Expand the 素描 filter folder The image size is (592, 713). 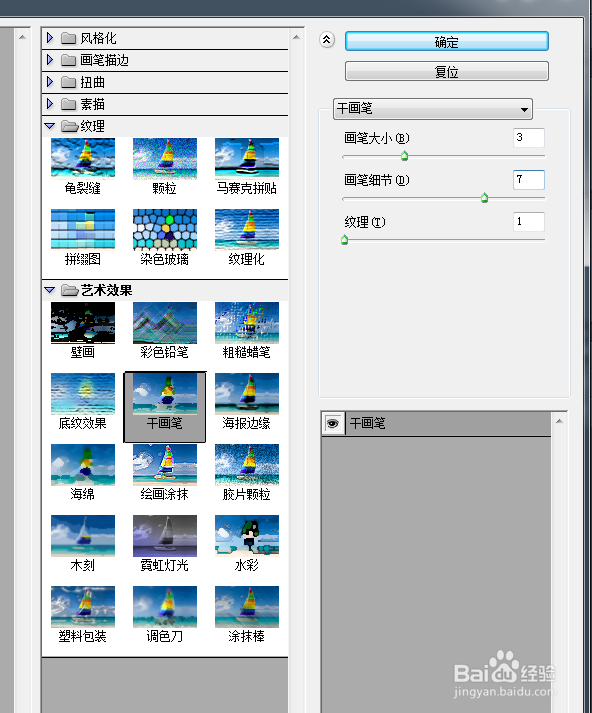pos(50,104)
